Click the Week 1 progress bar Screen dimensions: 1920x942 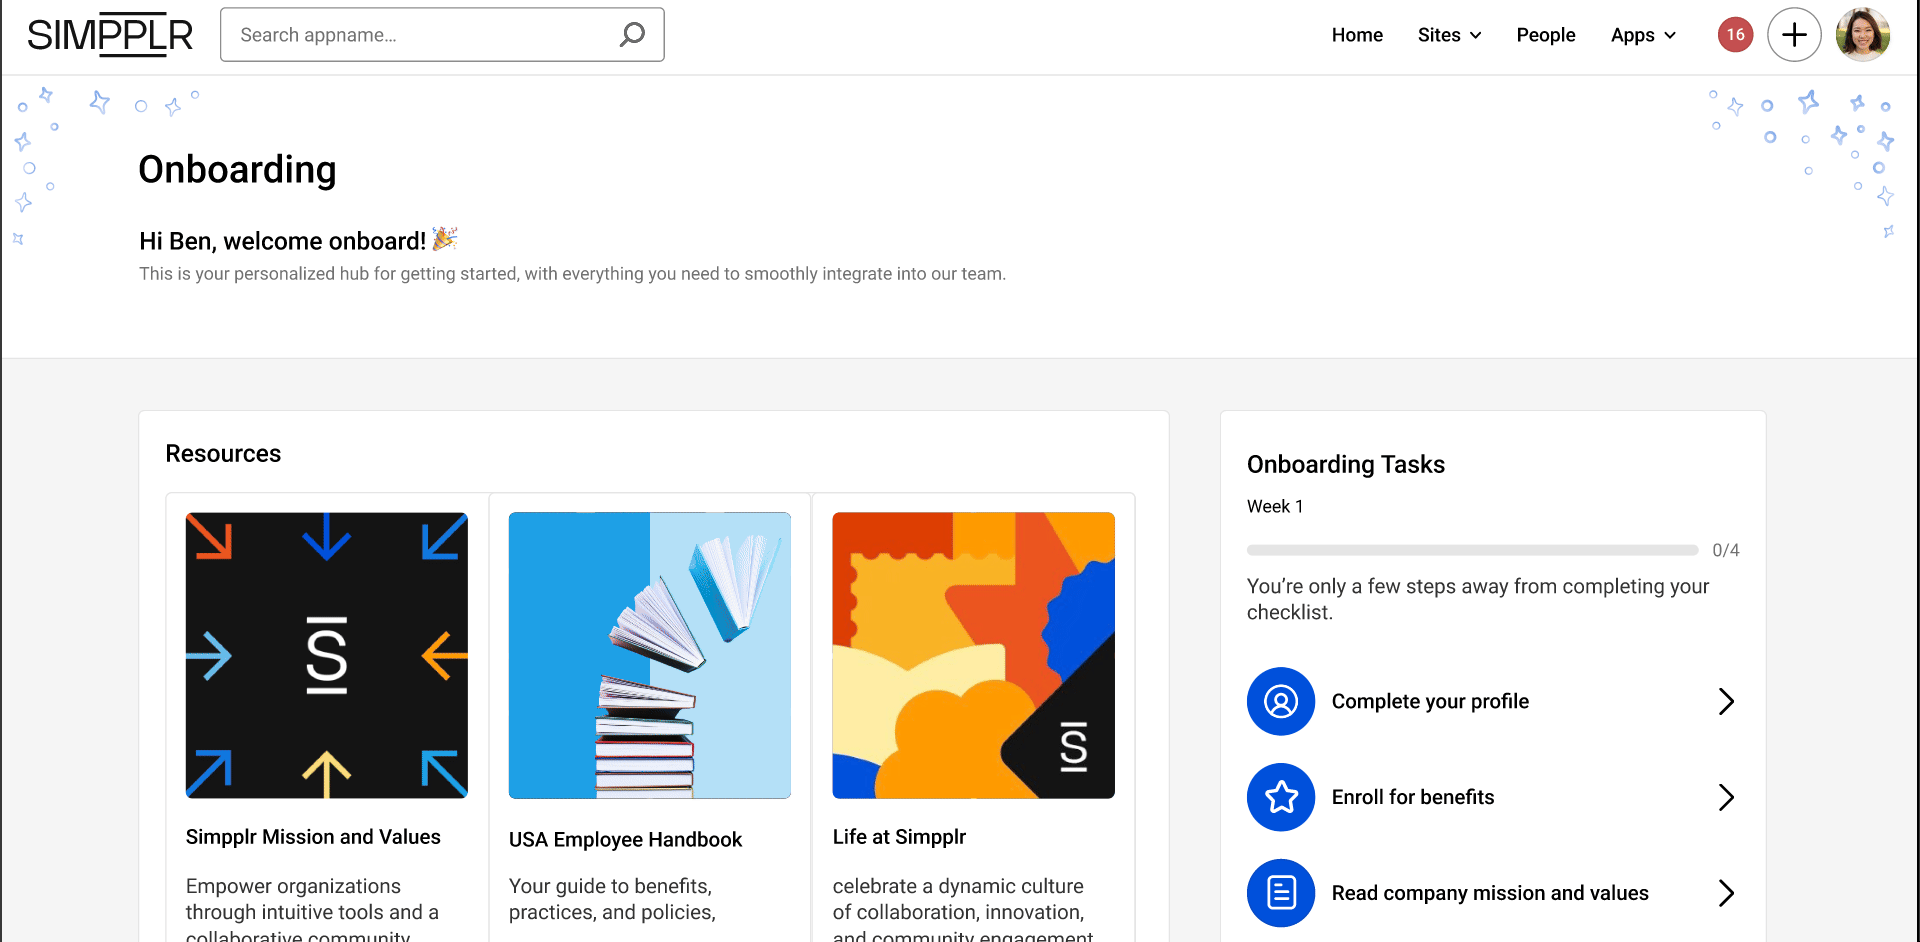tap(1471, 549)
